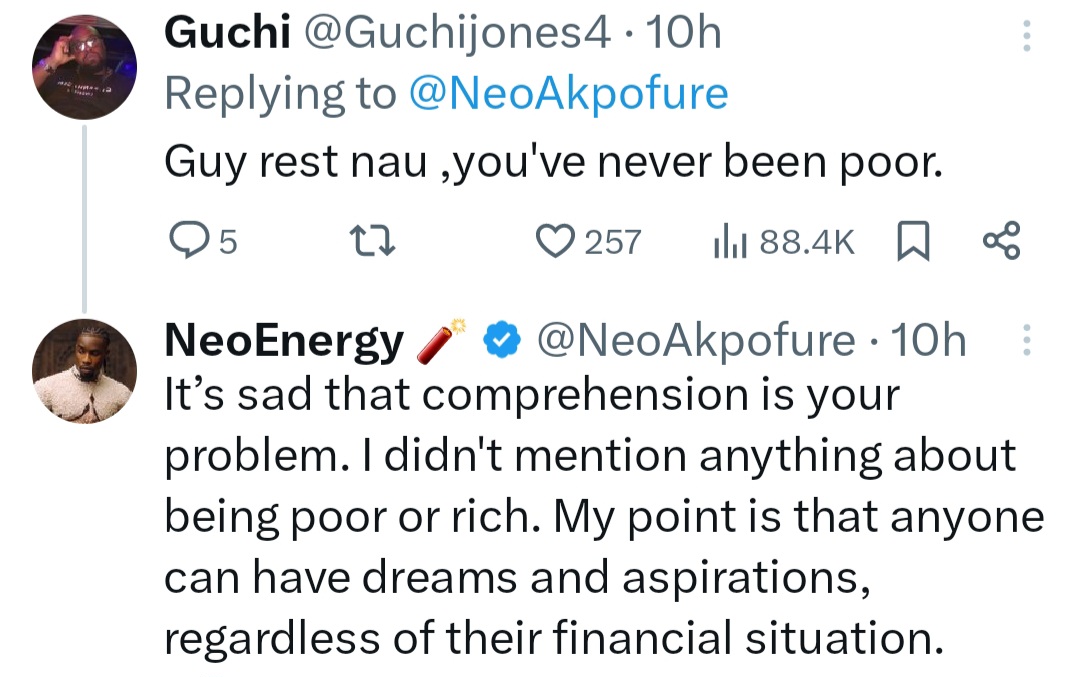Click the @Guchijones4 handle

pyautogui.click(x=455, y=34)
